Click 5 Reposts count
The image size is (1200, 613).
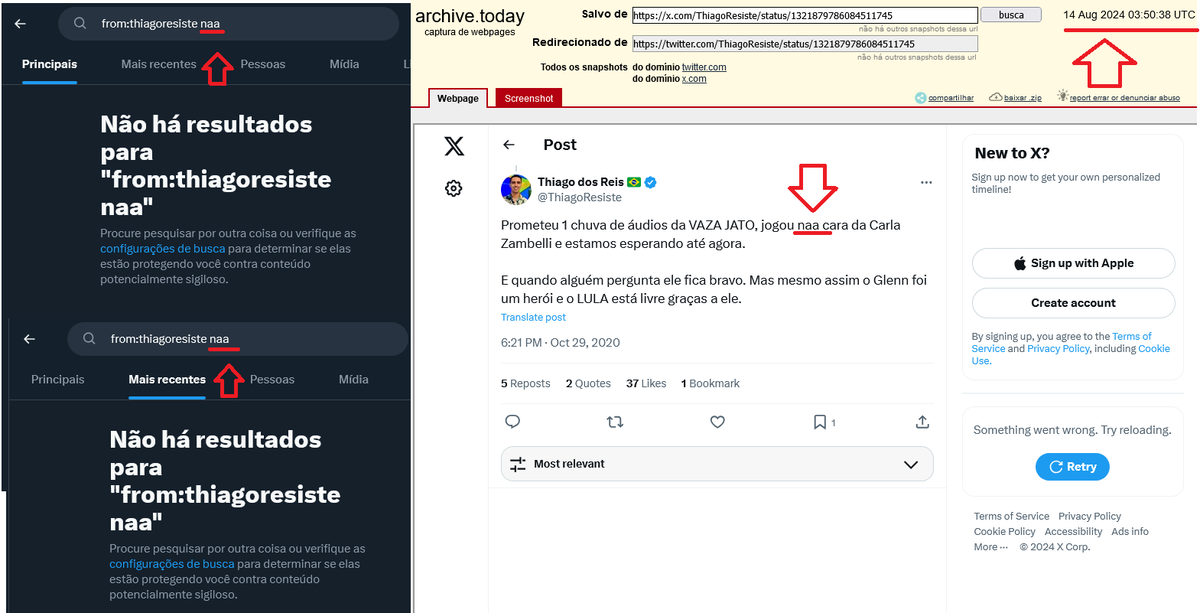(526, 383)
